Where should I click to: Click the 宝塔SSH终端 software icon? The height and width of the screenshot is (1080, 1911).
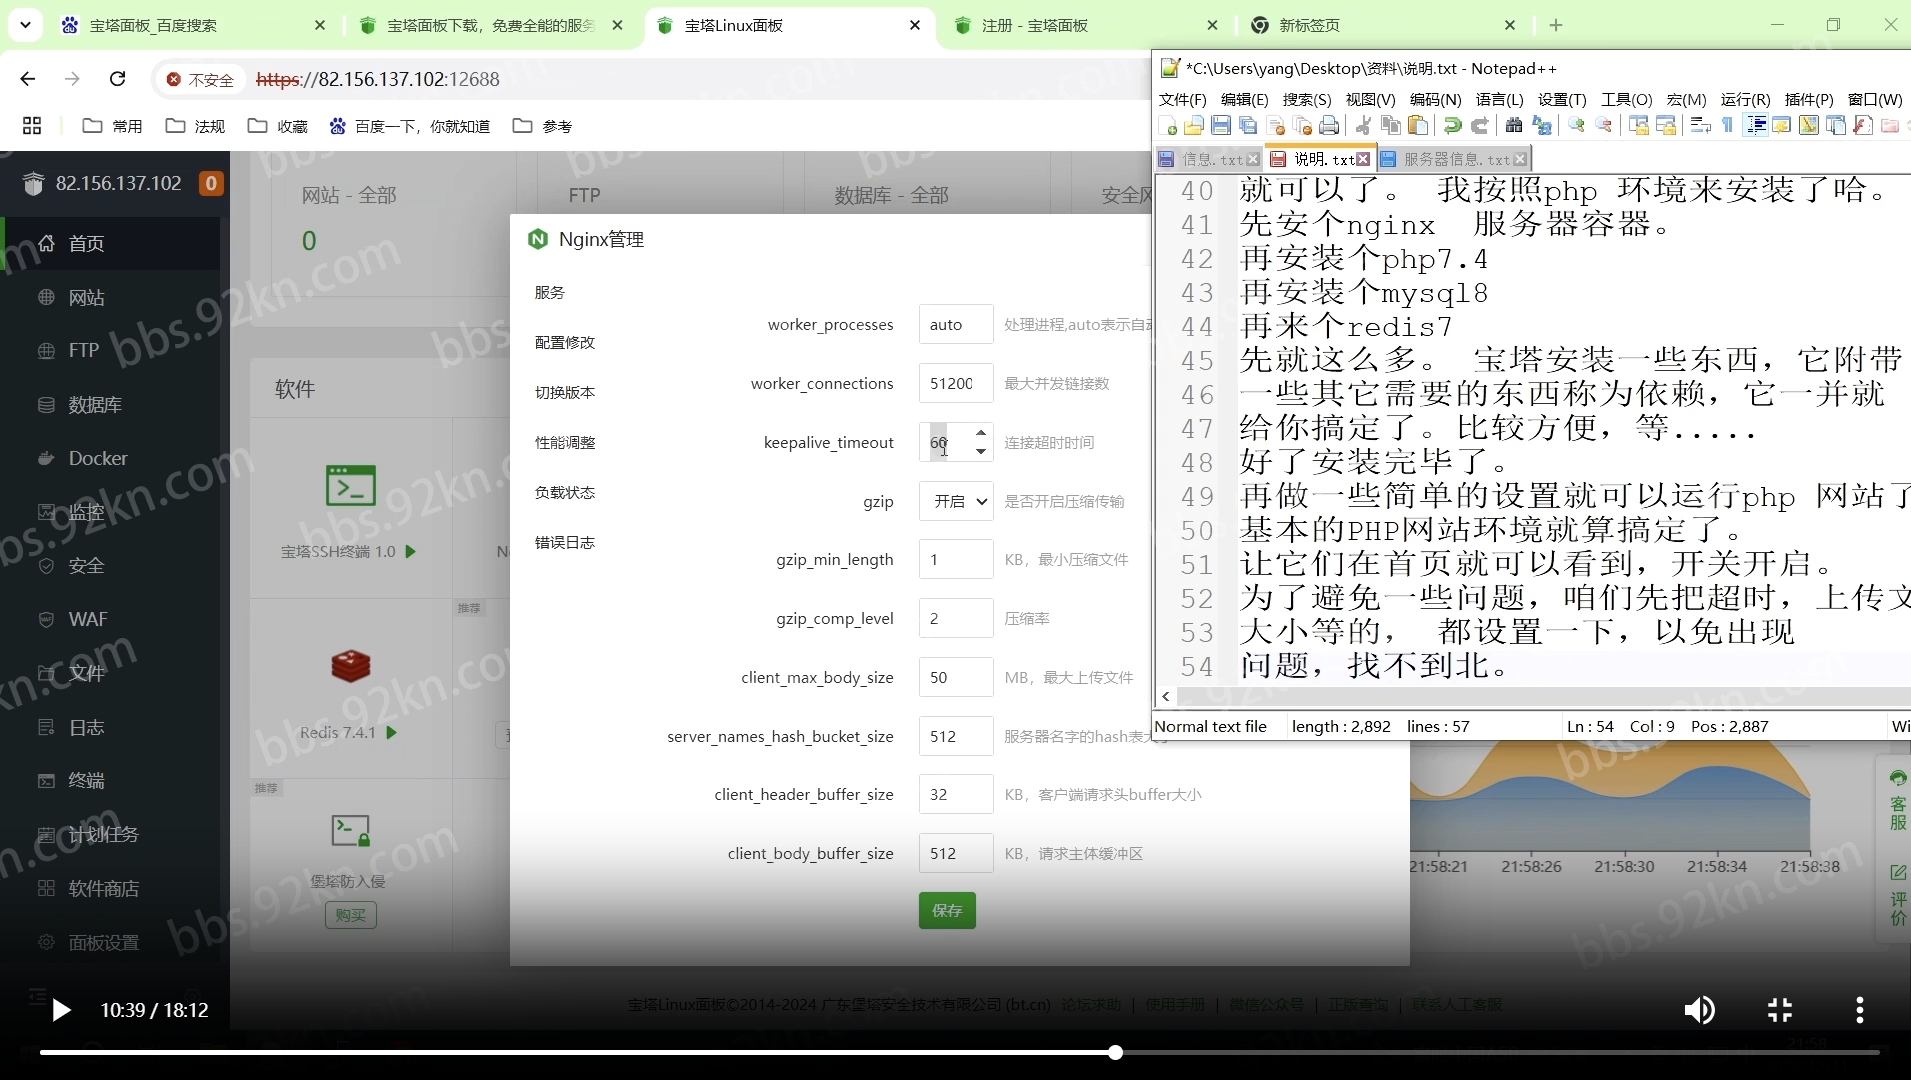click(351, 486)
